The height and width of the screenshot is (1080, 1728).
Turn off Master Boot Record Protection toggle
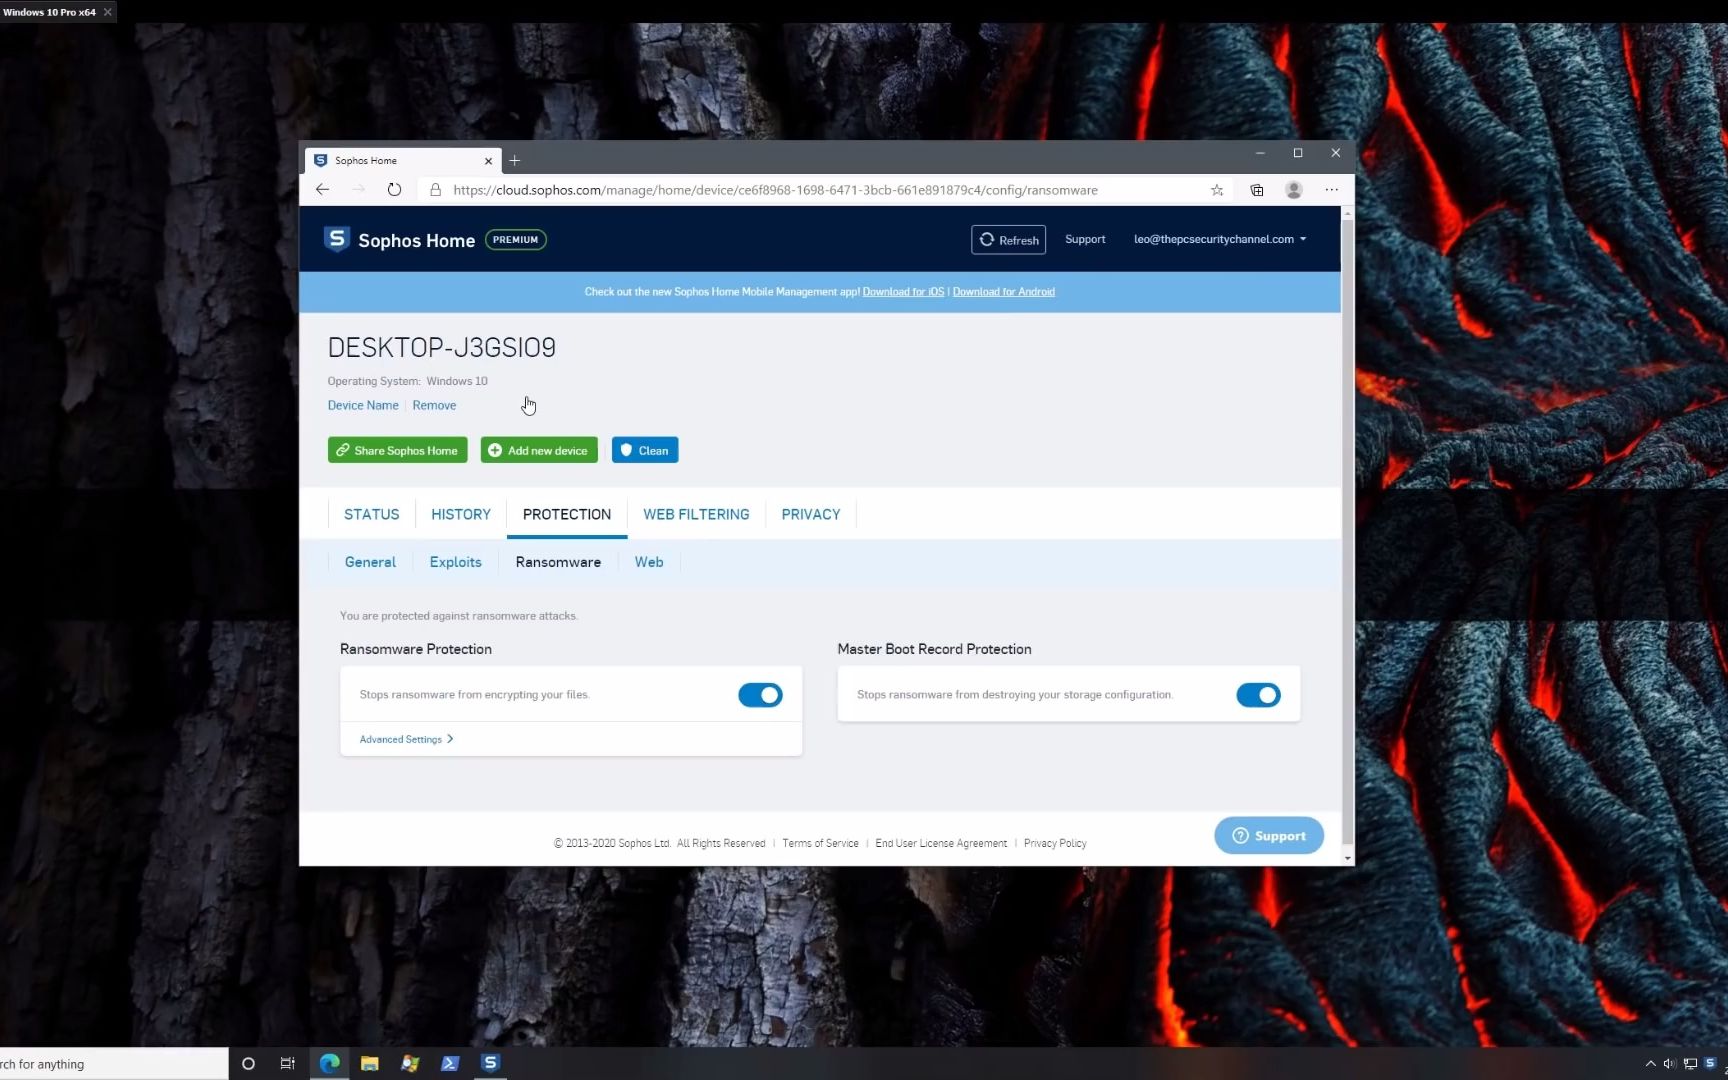point(1258,695)
